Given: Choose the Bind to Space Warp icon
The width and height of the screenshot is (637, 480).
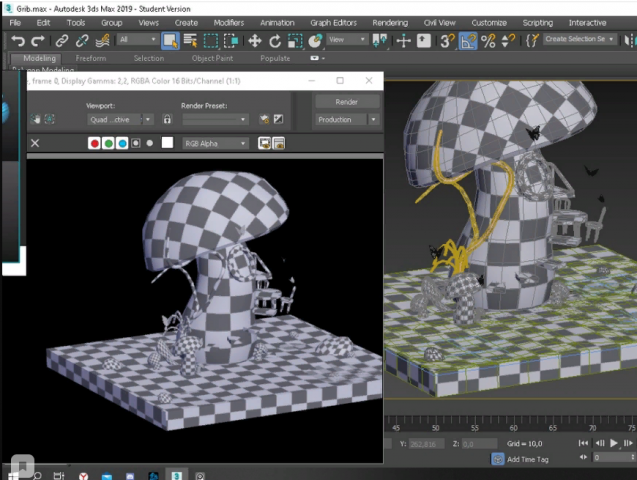Looking at the screenshot, I should tap(102, 40).
